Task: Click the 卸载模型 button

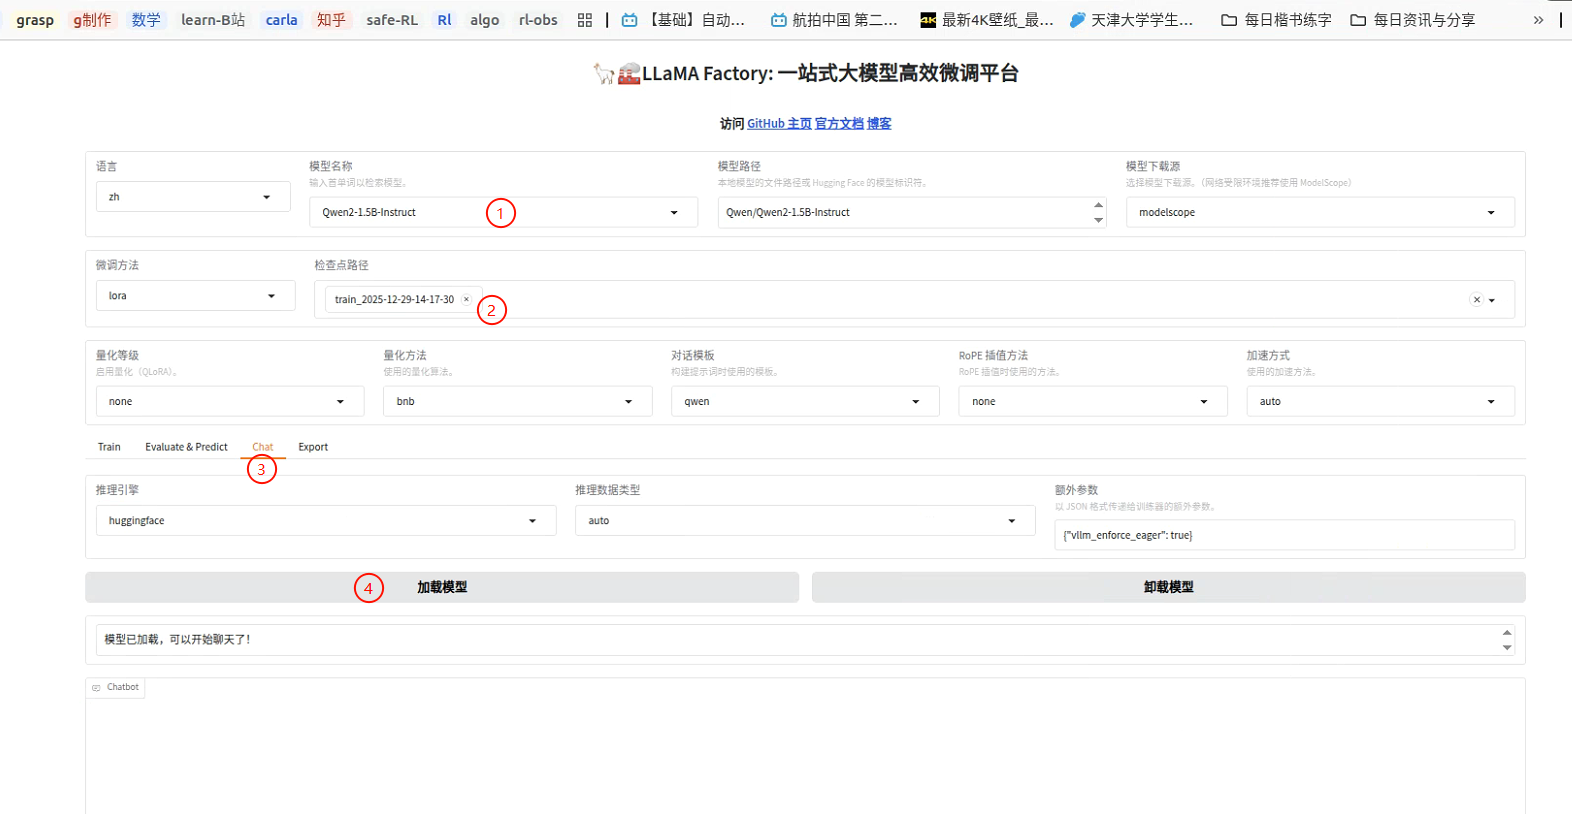Action: (1168, 587)
